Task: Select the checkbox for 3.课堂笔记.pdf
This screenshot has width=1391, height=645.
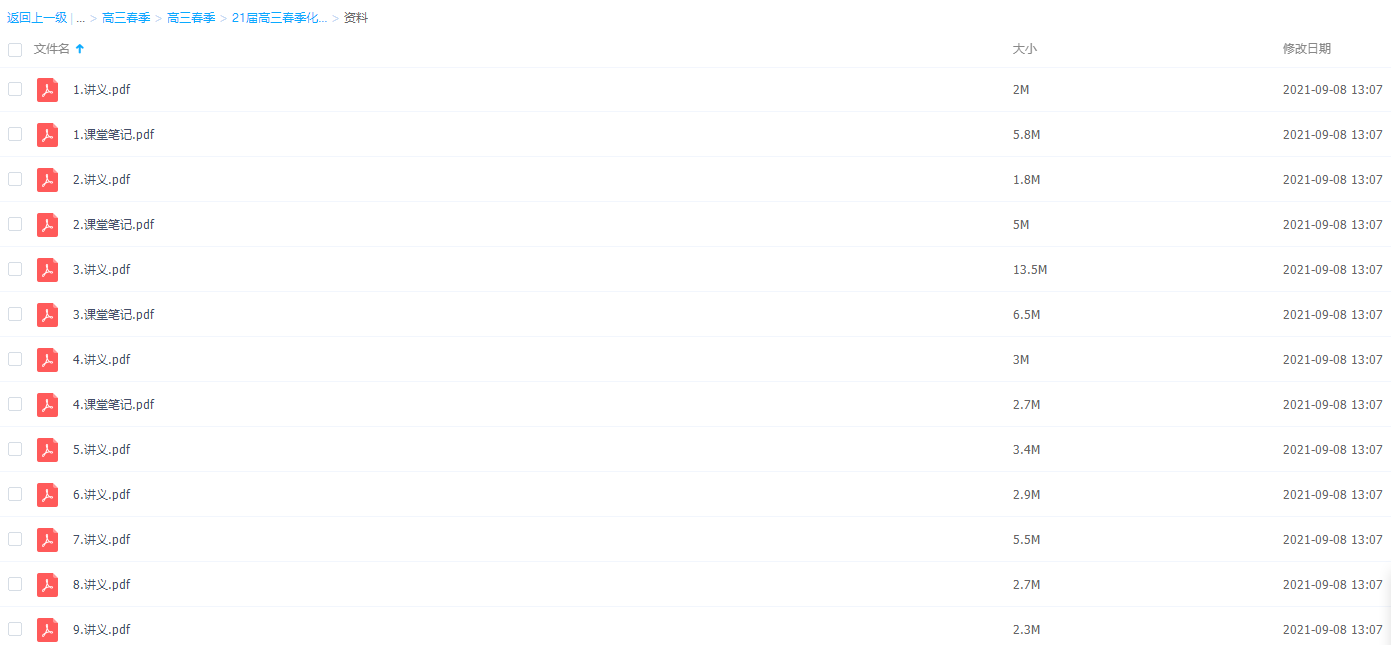Action: [x=15, y=314]
